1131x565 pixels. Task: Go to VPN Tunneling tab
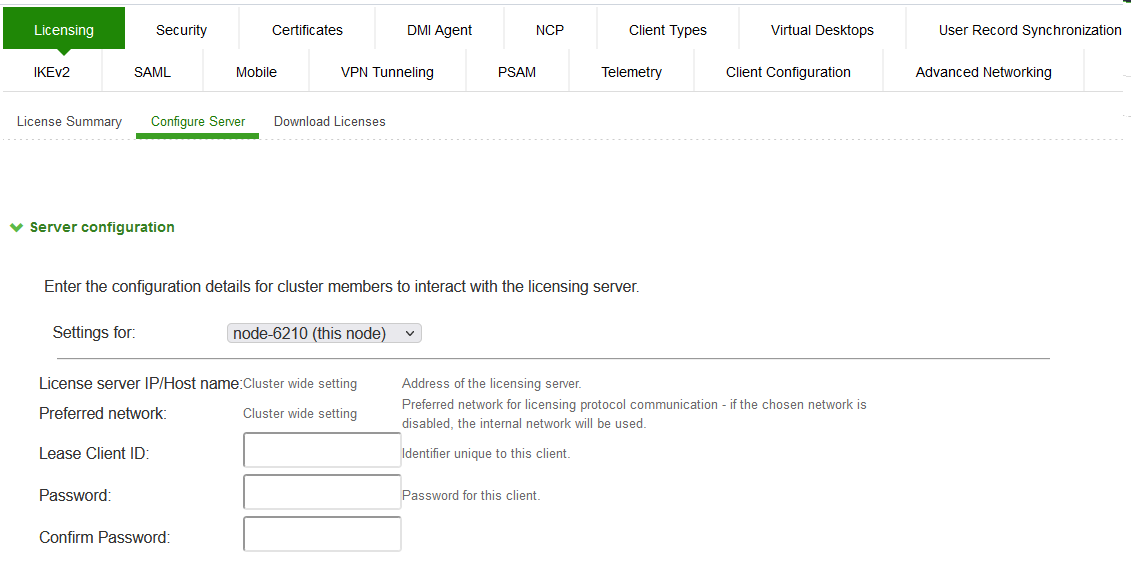coord(387,72)
